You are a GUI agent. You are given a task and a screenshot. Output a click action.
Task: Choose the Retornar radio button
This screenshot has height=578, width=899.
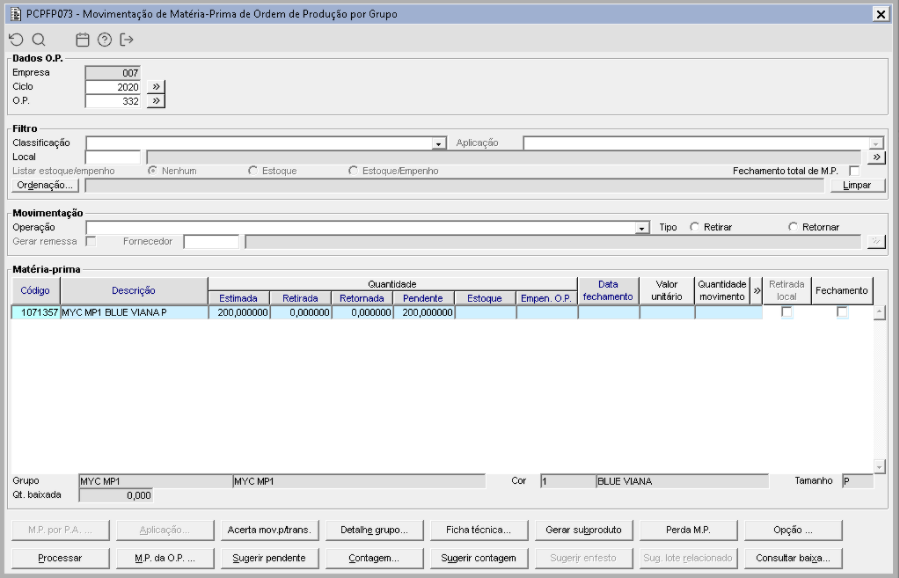[793, 227]
